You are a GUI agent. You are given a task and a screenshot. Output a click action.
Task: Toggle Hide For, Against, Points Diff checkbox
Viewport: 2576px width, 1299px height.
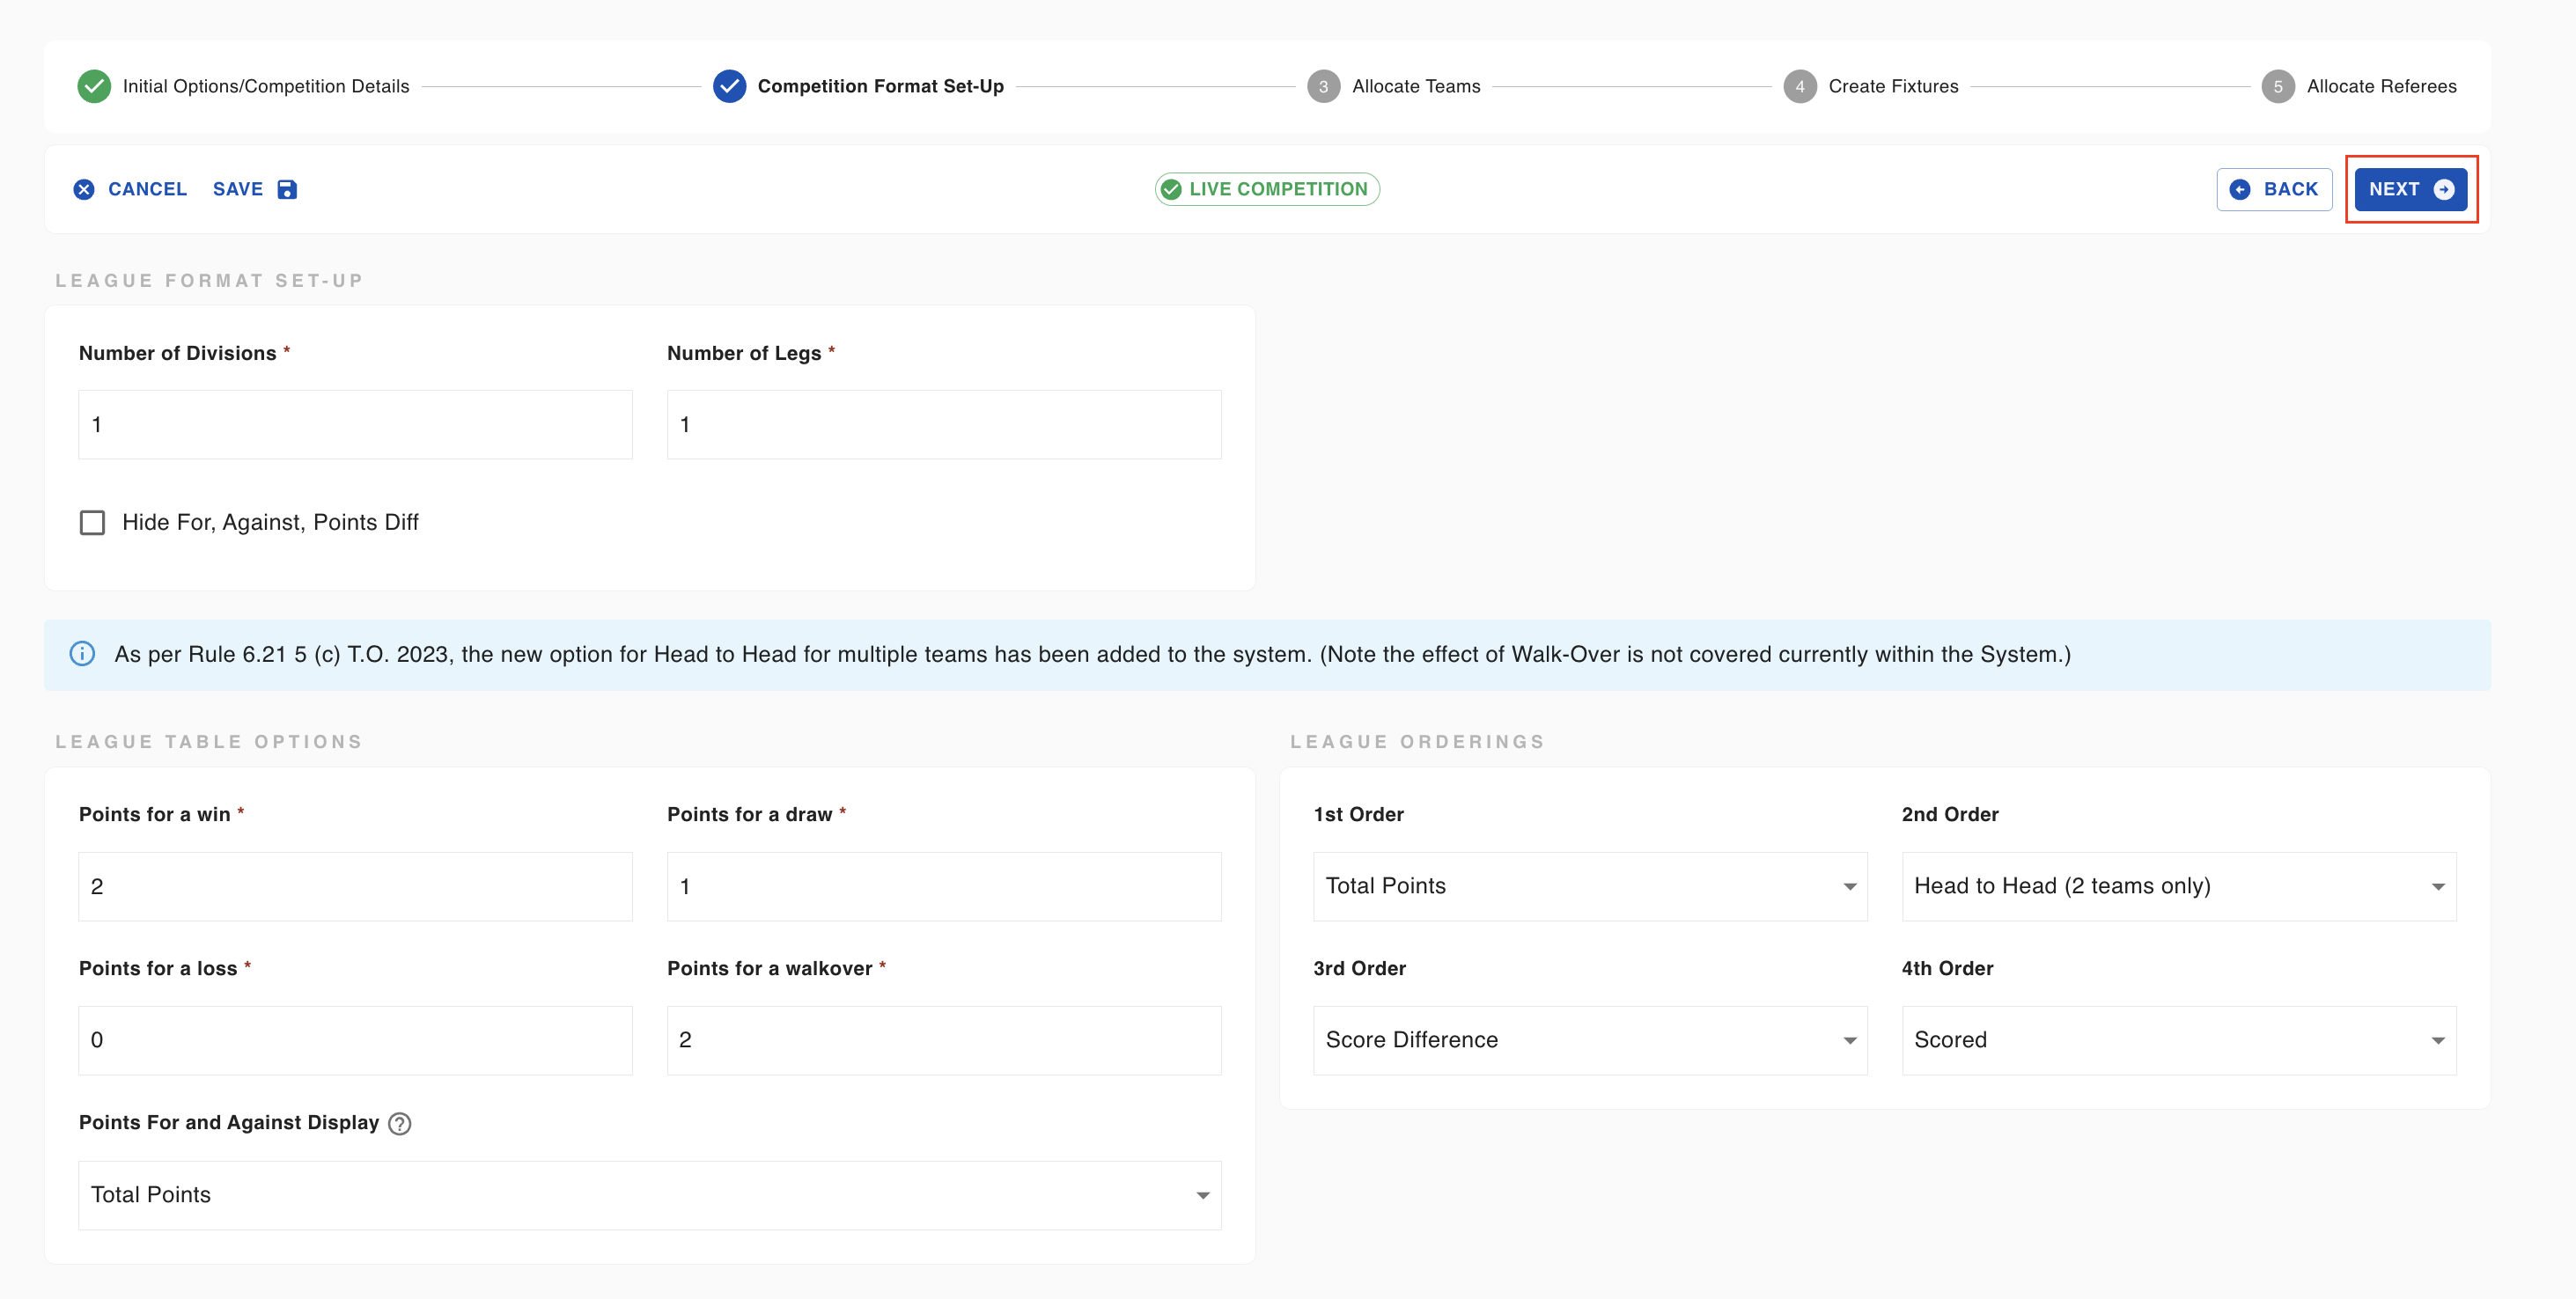[x=92, y=522]
